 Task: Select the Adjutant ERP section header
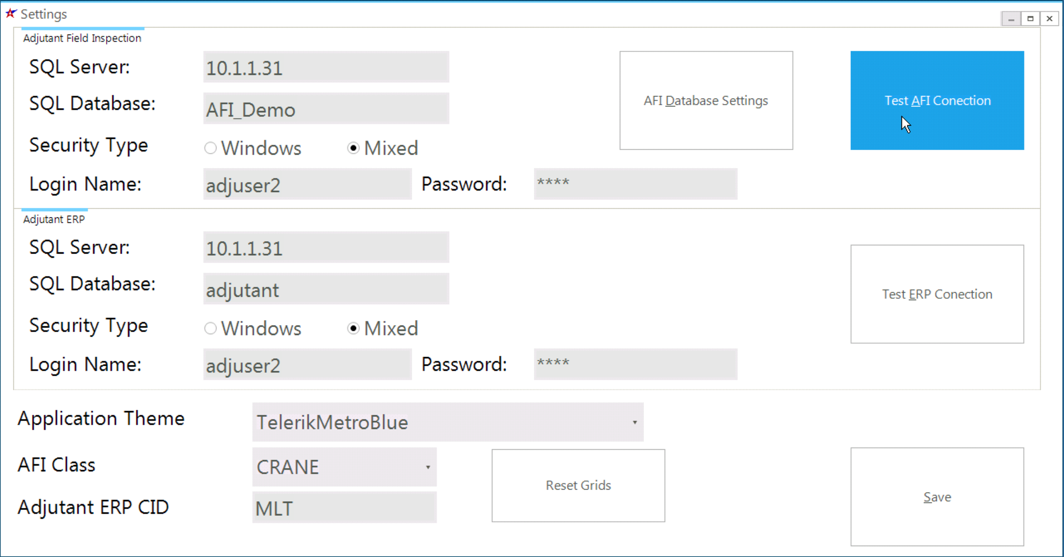tap(54, 219)
